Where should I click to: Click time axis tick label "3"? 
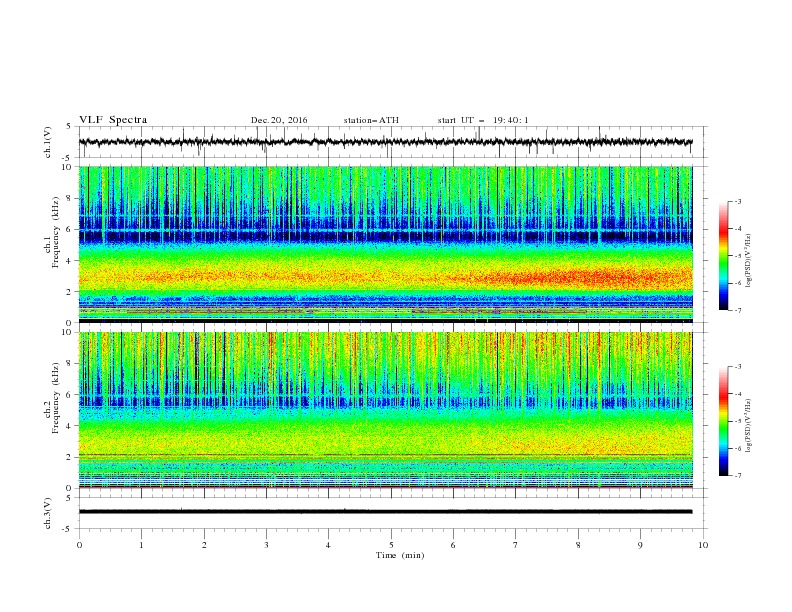(x=266, y=545)
